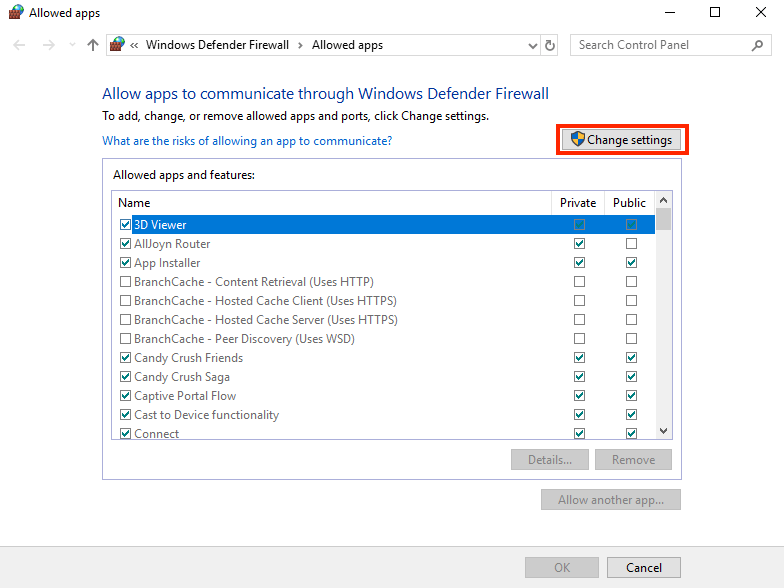Uncheck Private box for AllJoyn Router
784x588 pixels.
[580, 244]
